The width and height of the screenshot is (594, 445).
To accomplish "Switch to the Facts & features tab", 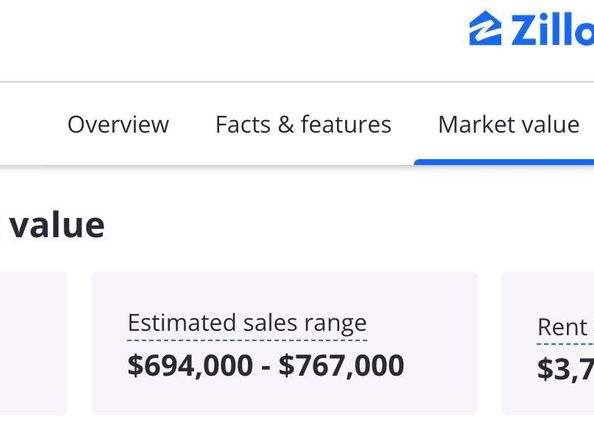I will tap(303, 124).
